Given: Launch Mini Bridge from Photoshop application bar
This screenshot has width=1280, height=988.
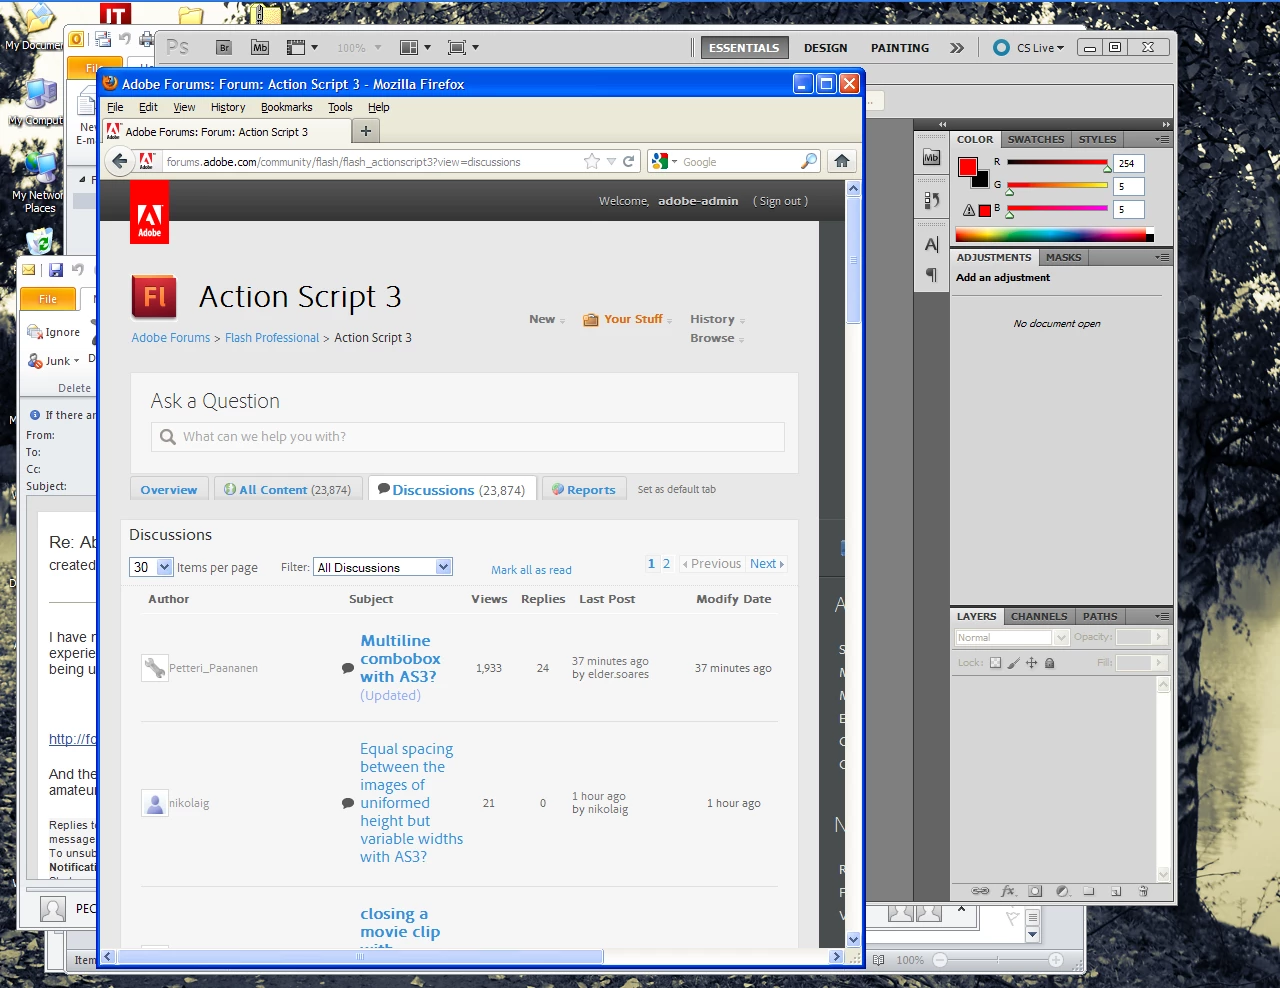Looking at the screenshot, I should click(260, 47).
